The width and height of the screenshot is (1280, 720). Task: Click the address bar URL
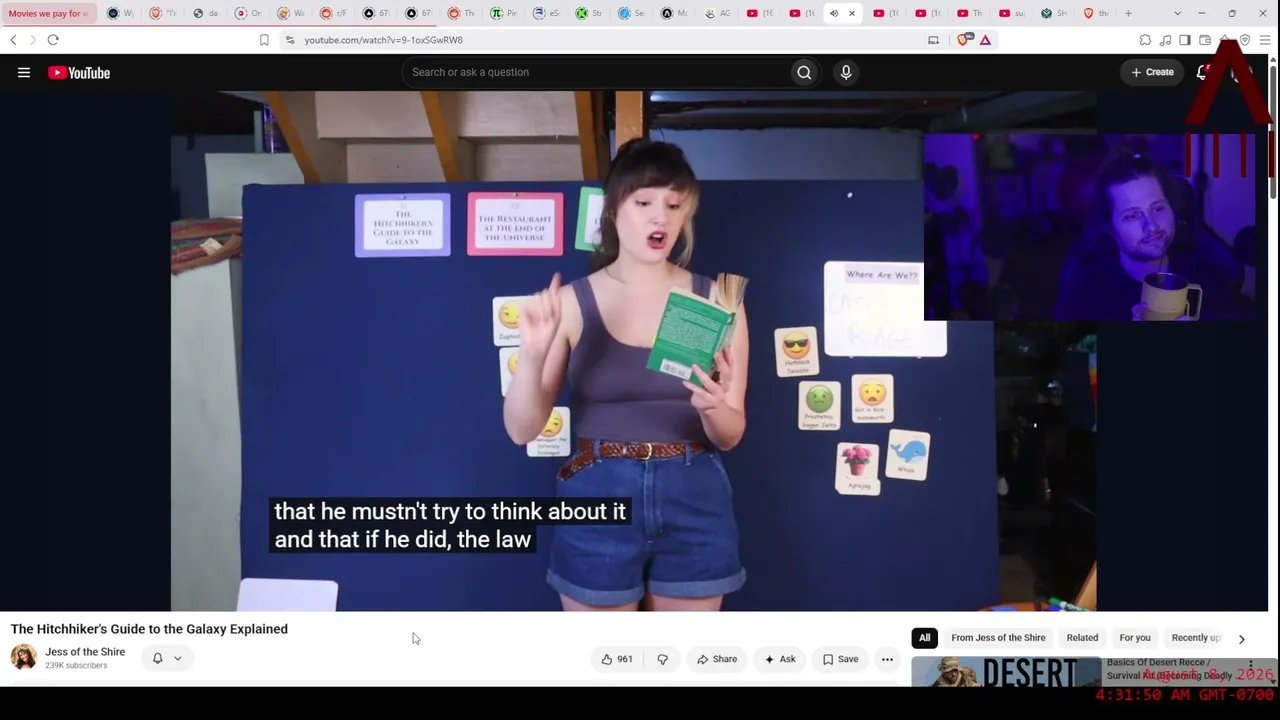[x=383, y=40]
